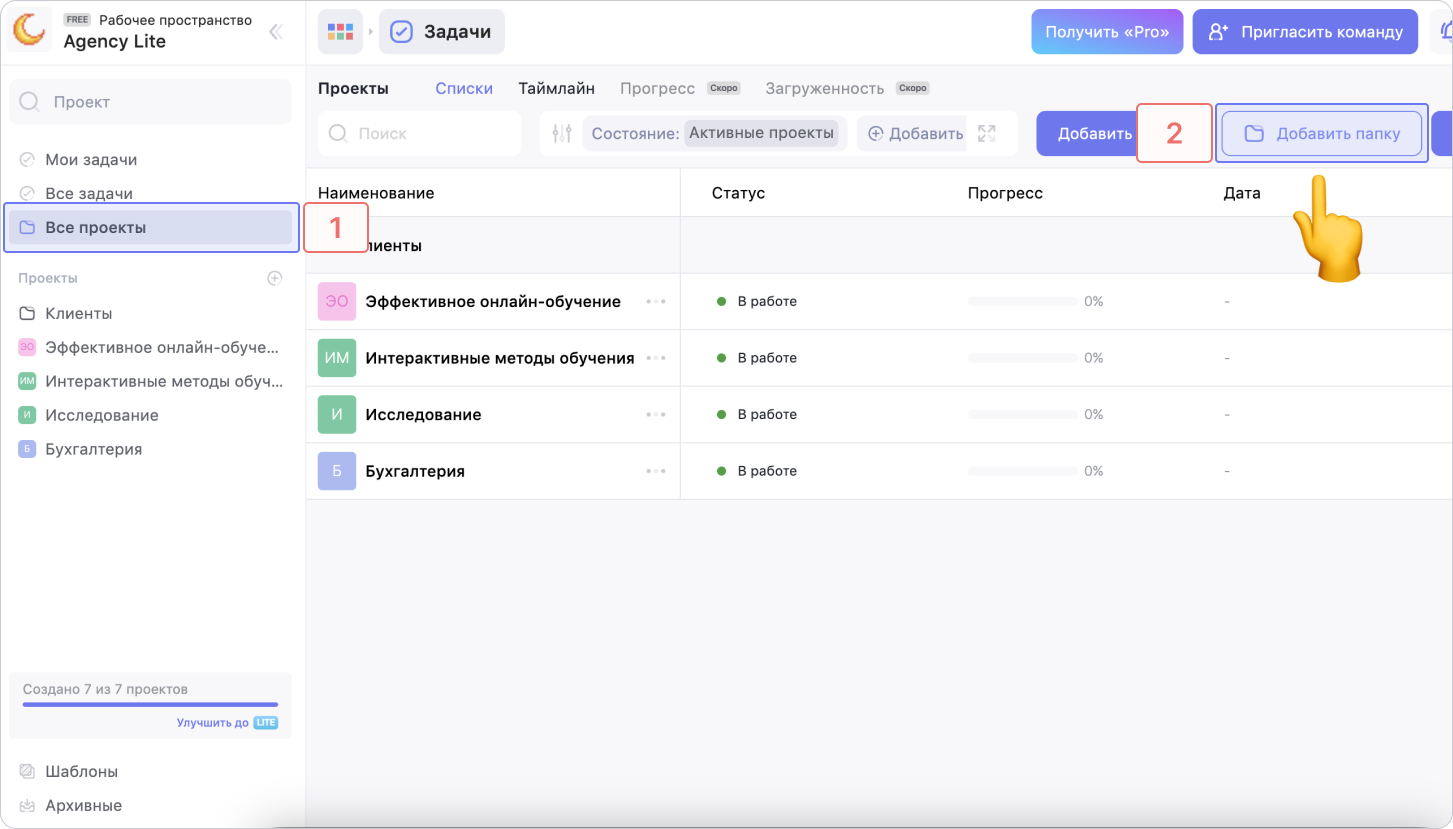1453x829 pixels.
Task: Open more options for Исследование row
Action: (656, 414)
